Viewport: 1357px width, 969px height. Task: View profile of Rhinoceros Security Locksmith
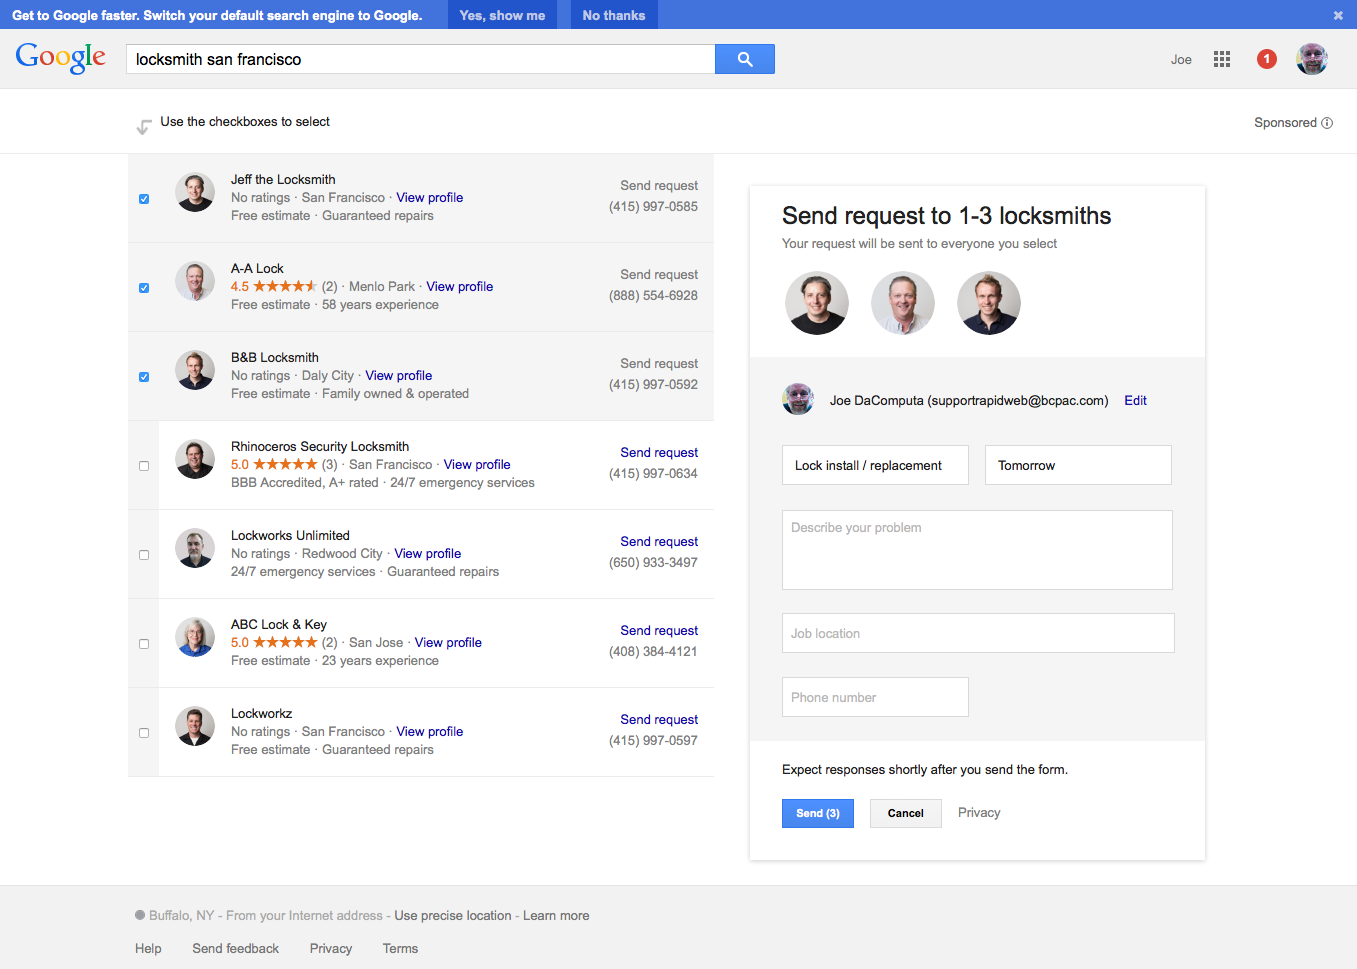[477, 464]
